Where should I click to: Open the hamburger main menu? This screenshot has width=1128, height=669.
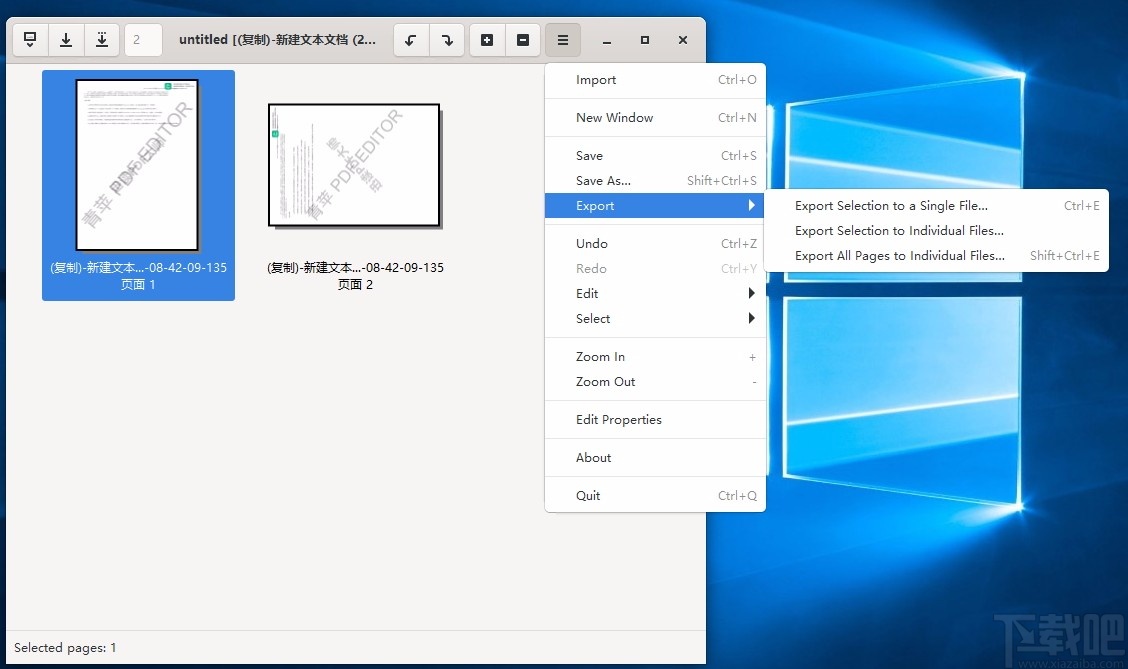tap(562, 40)
